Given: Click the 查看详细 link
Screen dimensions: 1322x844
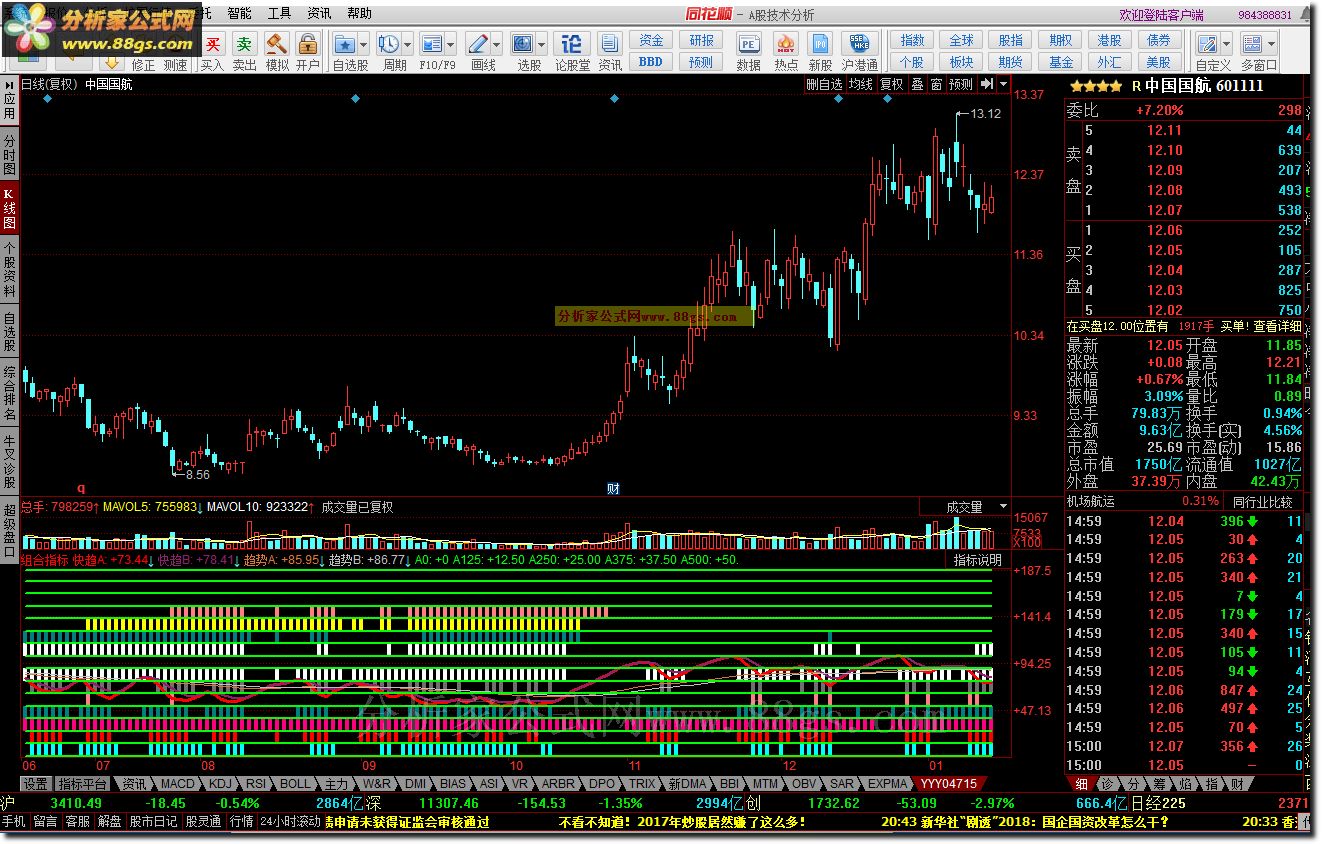Looking at the screenshot, I should (1277, 326).
